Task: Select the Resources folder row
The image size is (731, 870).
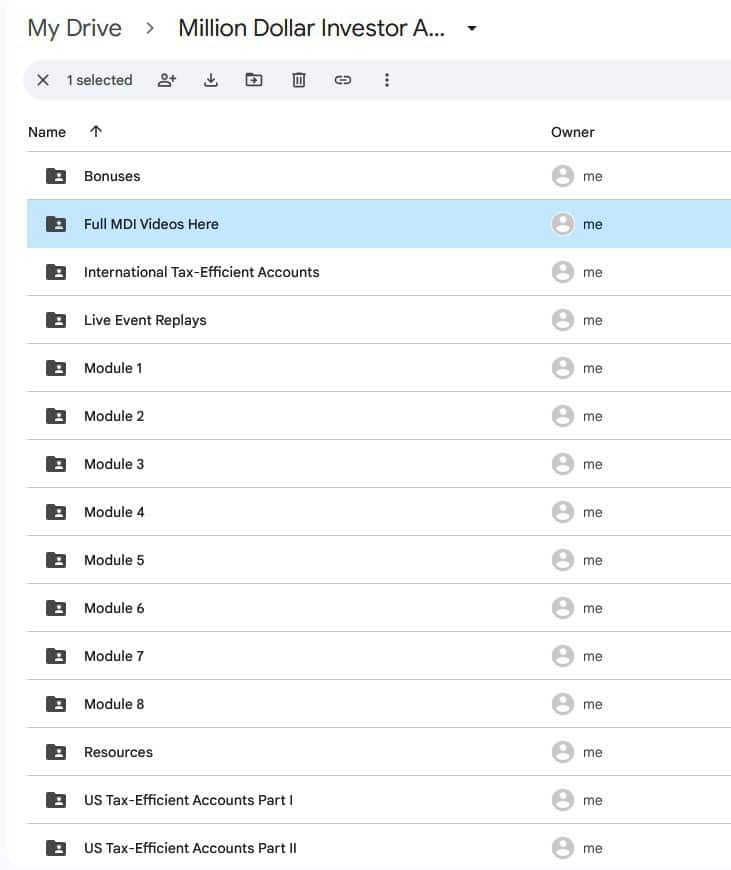Action: [x=118, y=752]
